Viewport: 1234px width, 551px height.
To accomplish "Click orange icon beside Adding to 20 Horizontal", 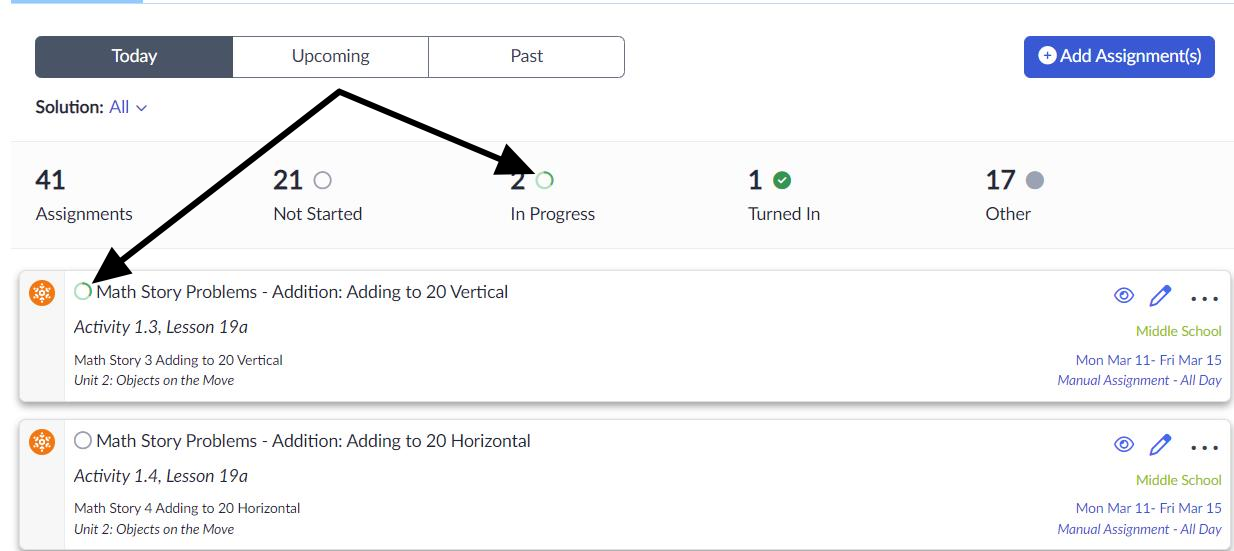I will [42, 442].
